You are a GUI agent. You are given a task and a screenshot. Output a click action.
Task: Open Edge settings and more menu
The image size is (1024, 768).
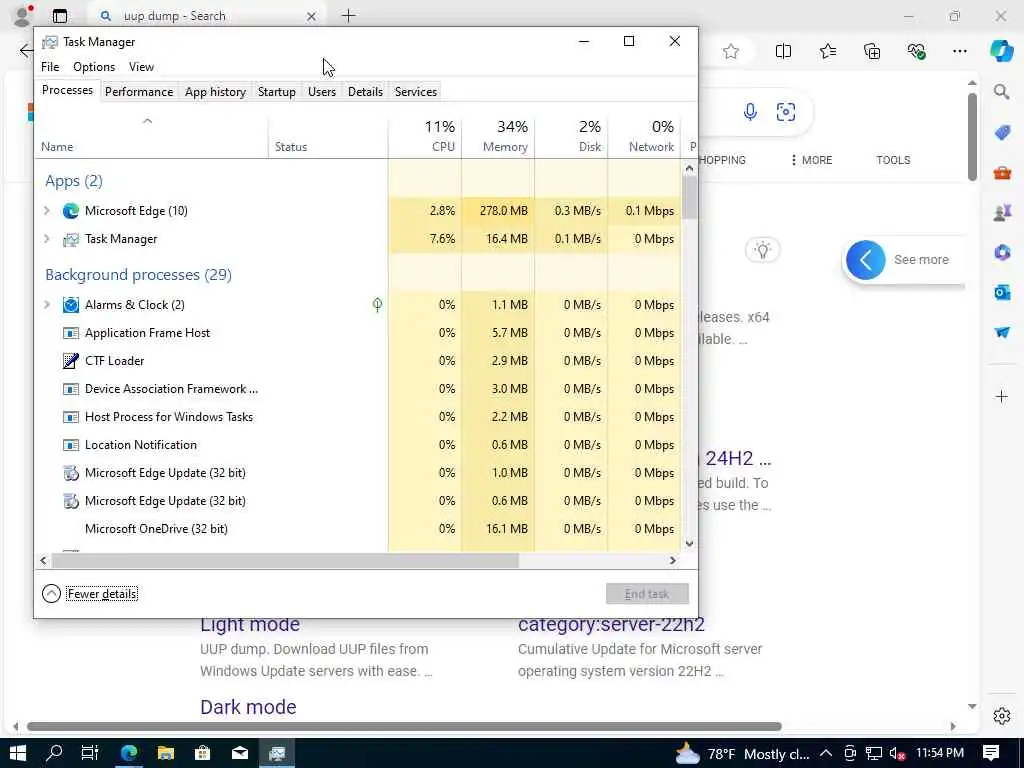tap(959, 52)
